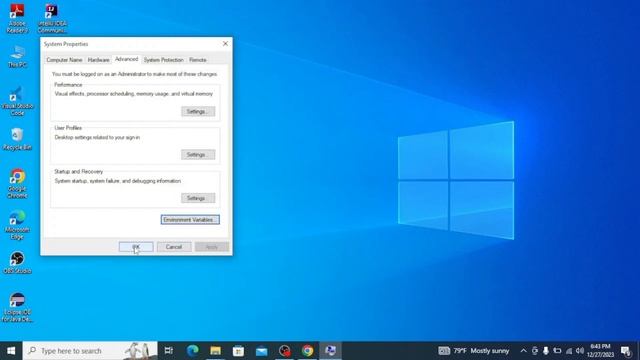Open Google Chrome desktop shortcut
This screenshot has height=360, width=640.
tap(17, 183)
